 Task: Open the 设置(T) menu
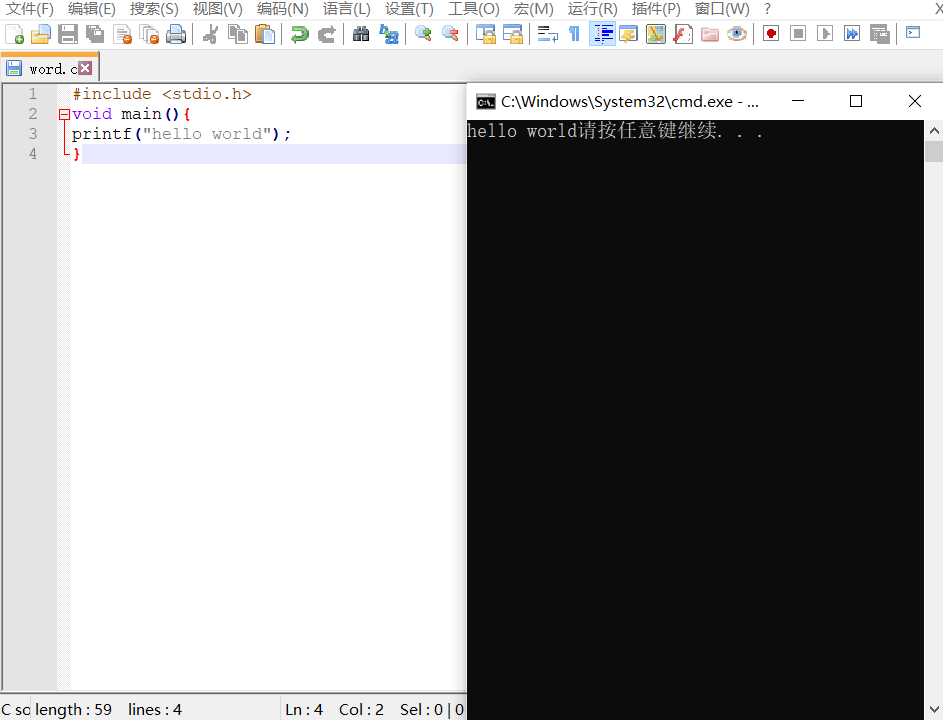(409, 9)
